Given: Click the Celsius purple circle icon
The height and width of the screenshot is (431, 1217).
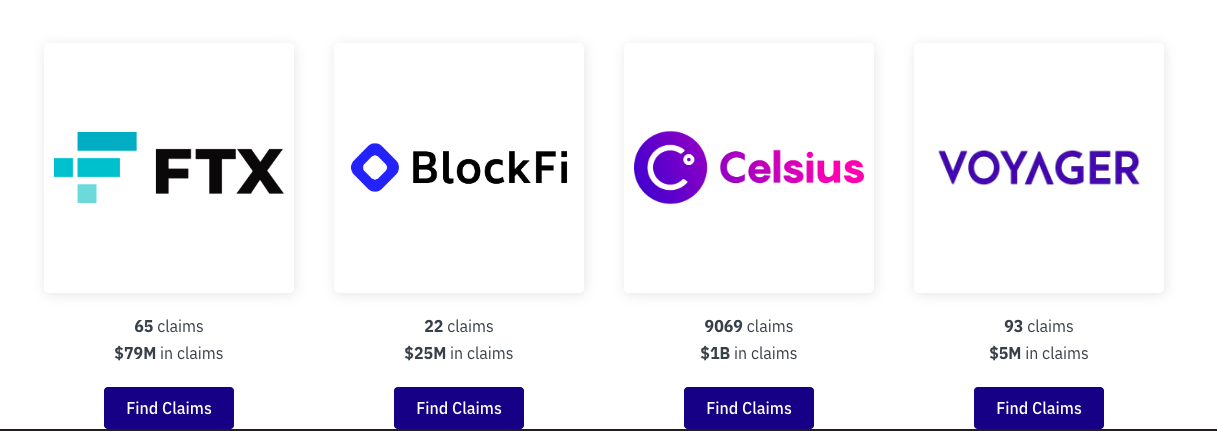Looking at the screenshot, I should pos(670,168).
